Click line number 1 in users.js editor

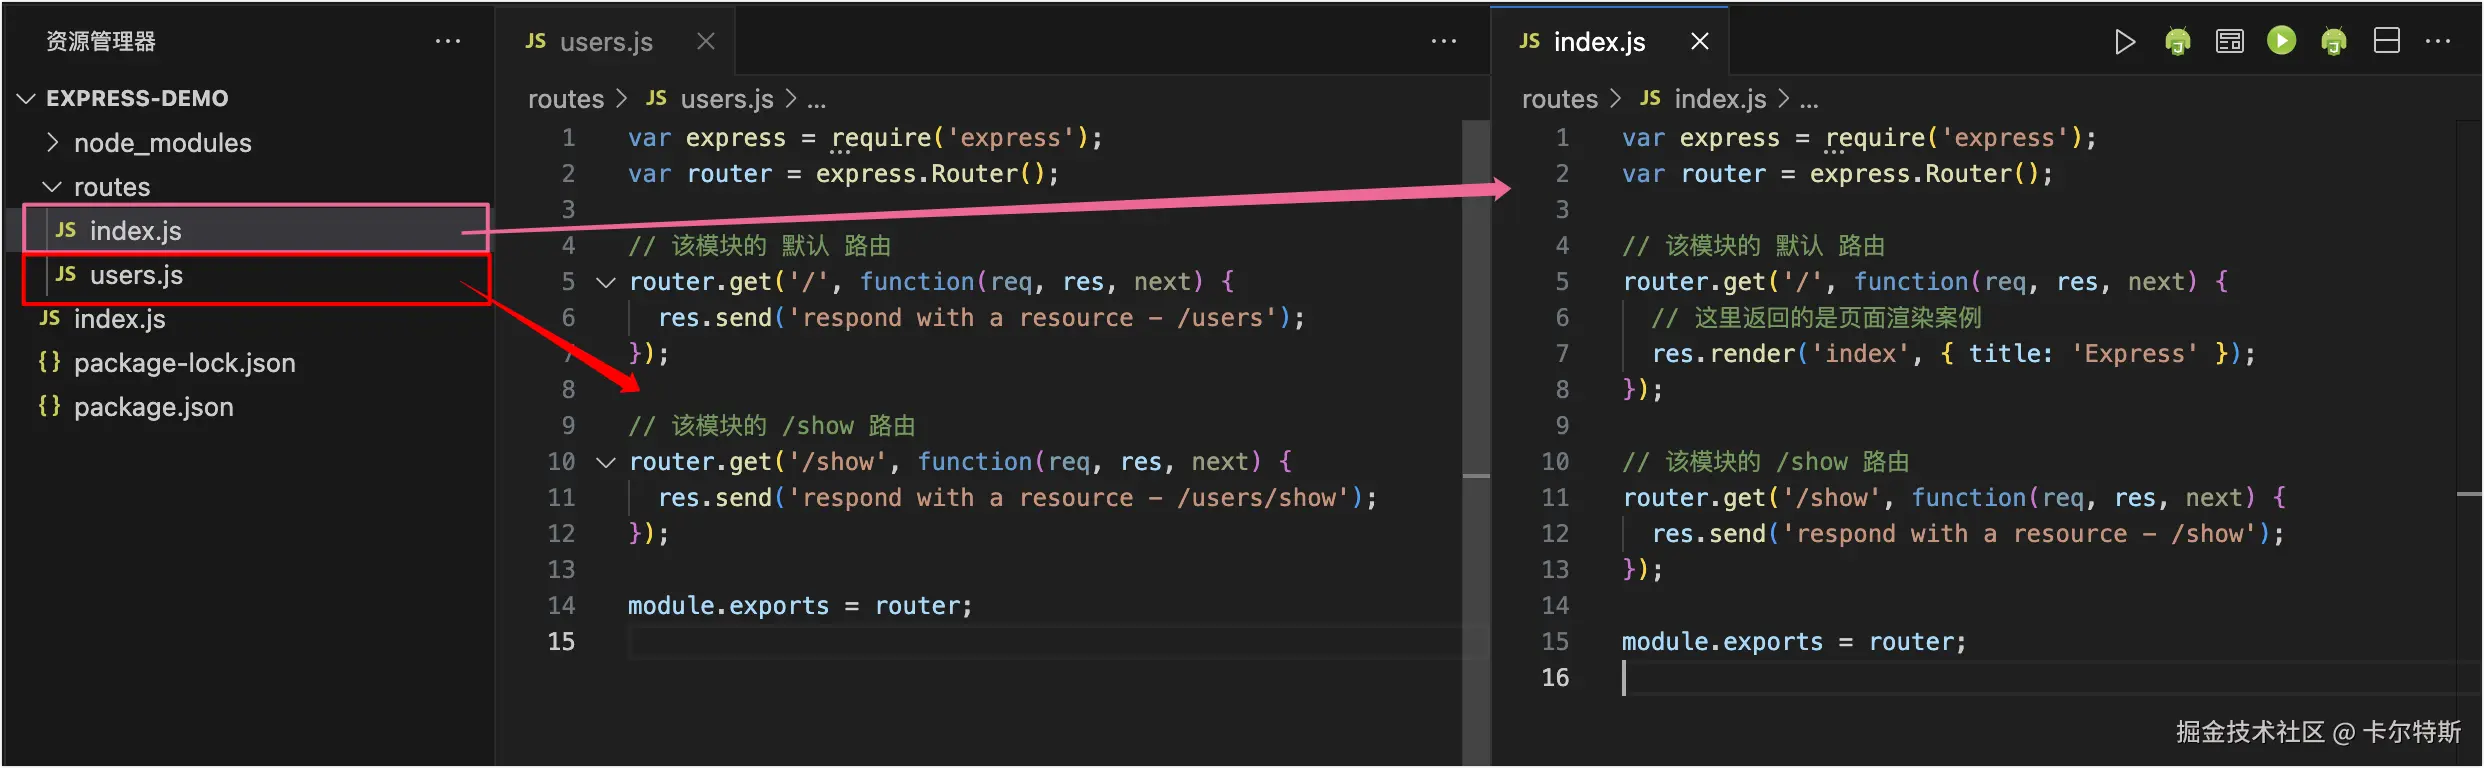[x=568, y=138]
